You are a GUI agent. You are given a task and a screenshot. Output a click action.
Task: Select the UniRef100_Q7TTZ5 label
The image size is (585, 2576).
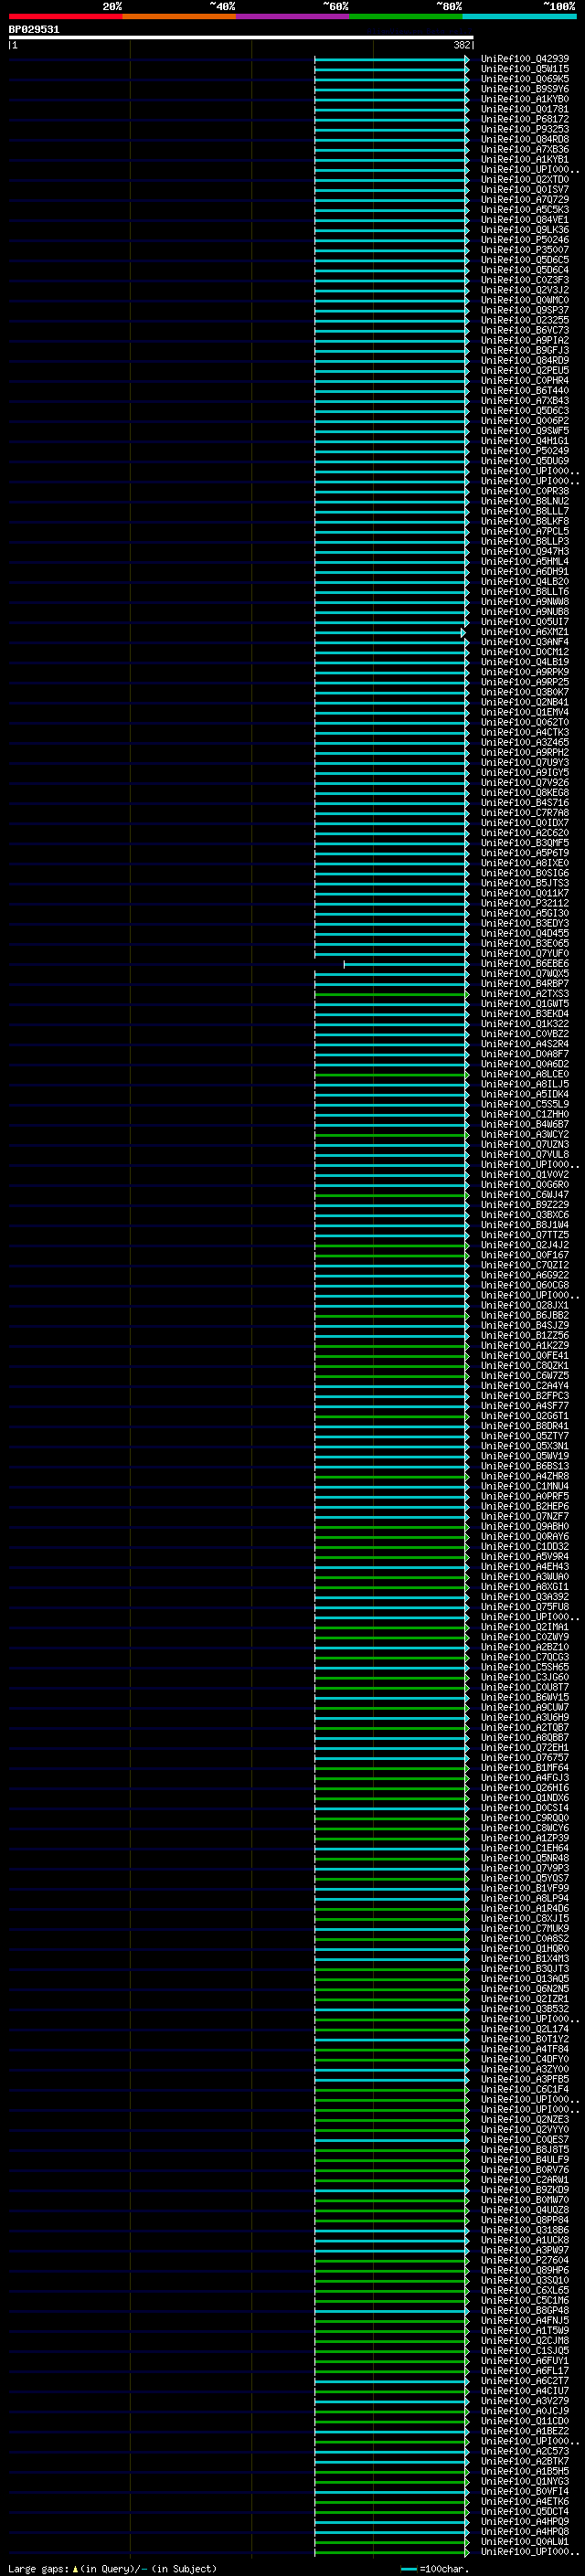[x=525, y=1235]
